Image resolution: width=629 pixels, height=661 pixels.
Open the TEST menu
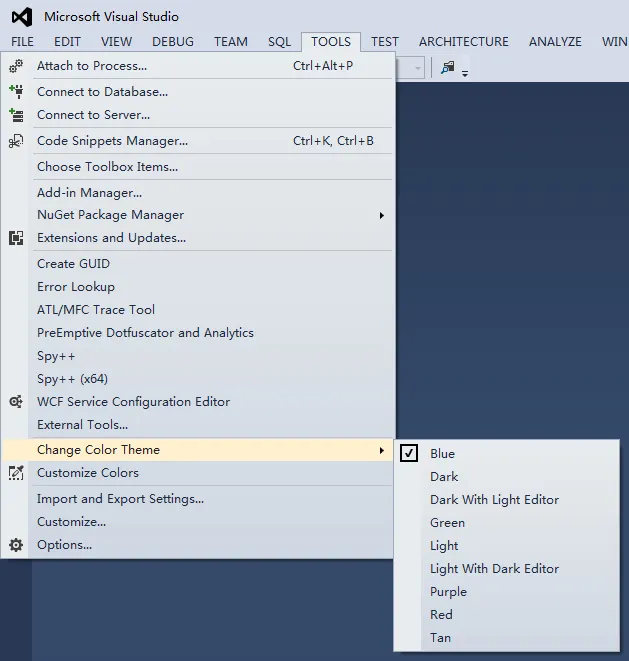[385, 42]
